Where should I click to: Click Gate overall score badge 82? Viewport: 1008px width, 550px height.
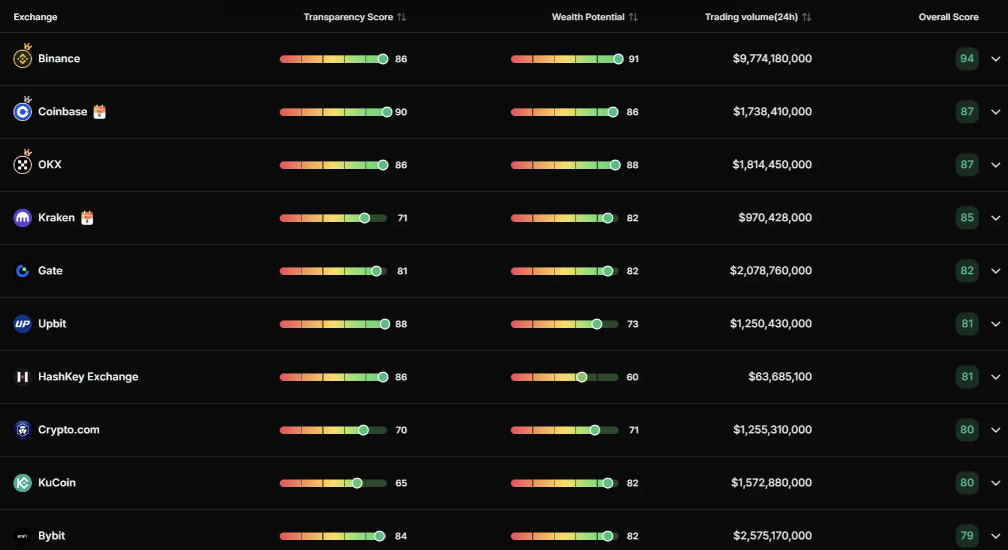click(967, 271)
